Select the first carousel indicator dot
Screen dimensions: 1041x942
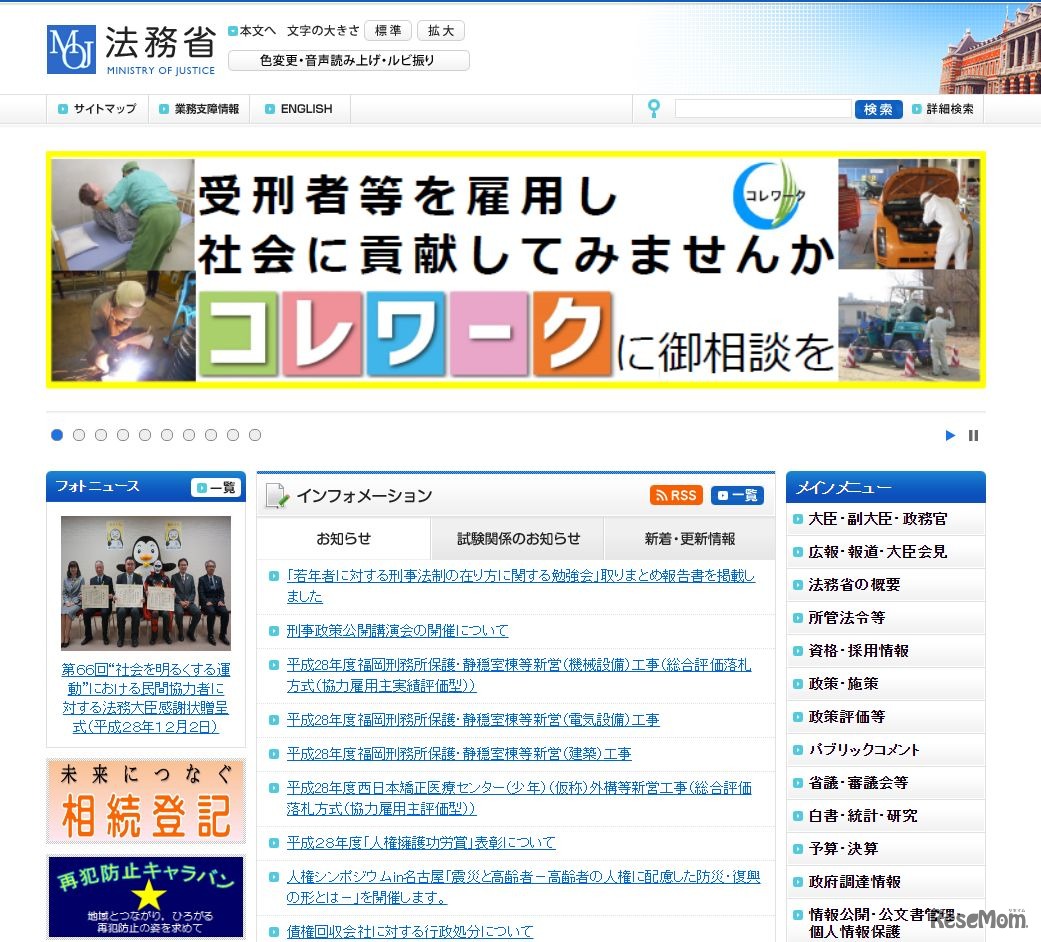tap(57, 434)
